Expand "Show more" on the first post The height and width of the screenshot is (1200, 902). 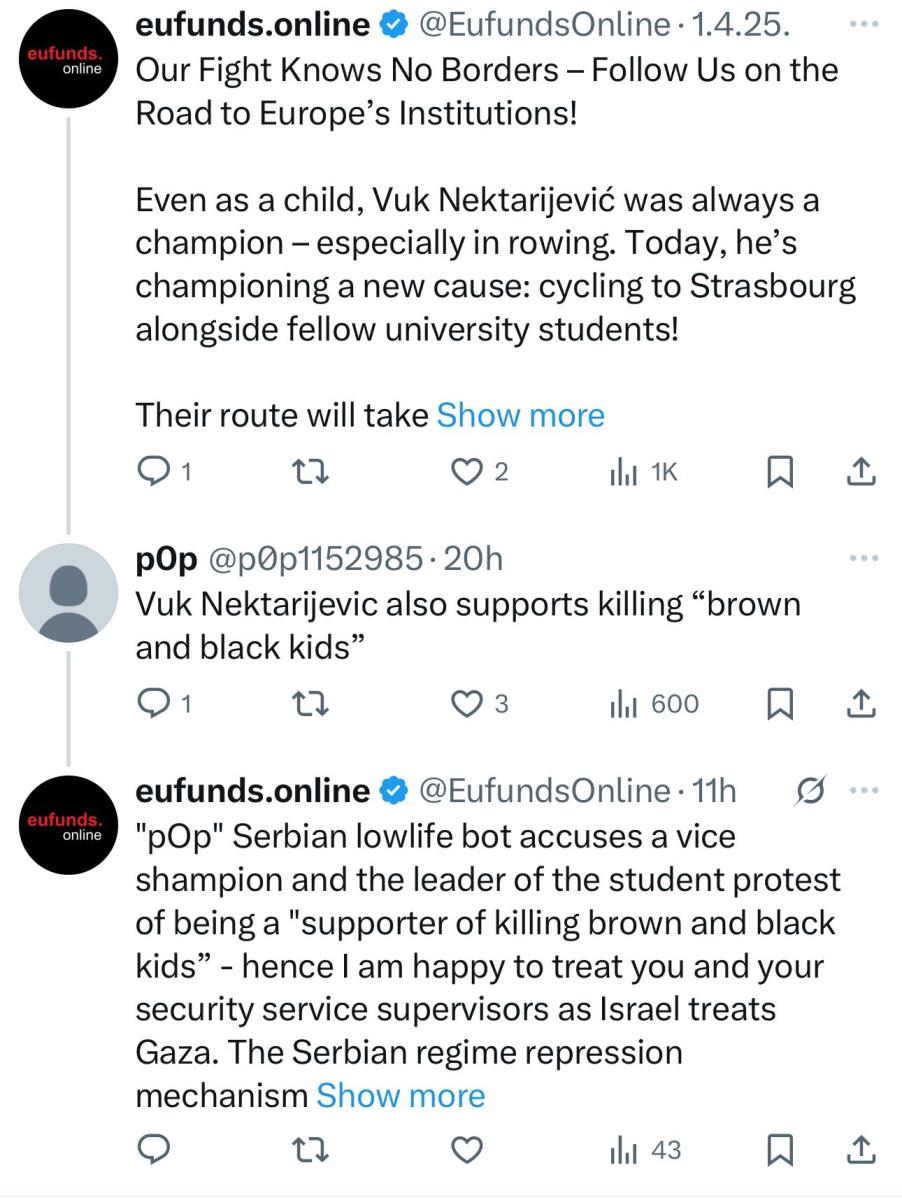pyautogui.click(x=520, y=415)
